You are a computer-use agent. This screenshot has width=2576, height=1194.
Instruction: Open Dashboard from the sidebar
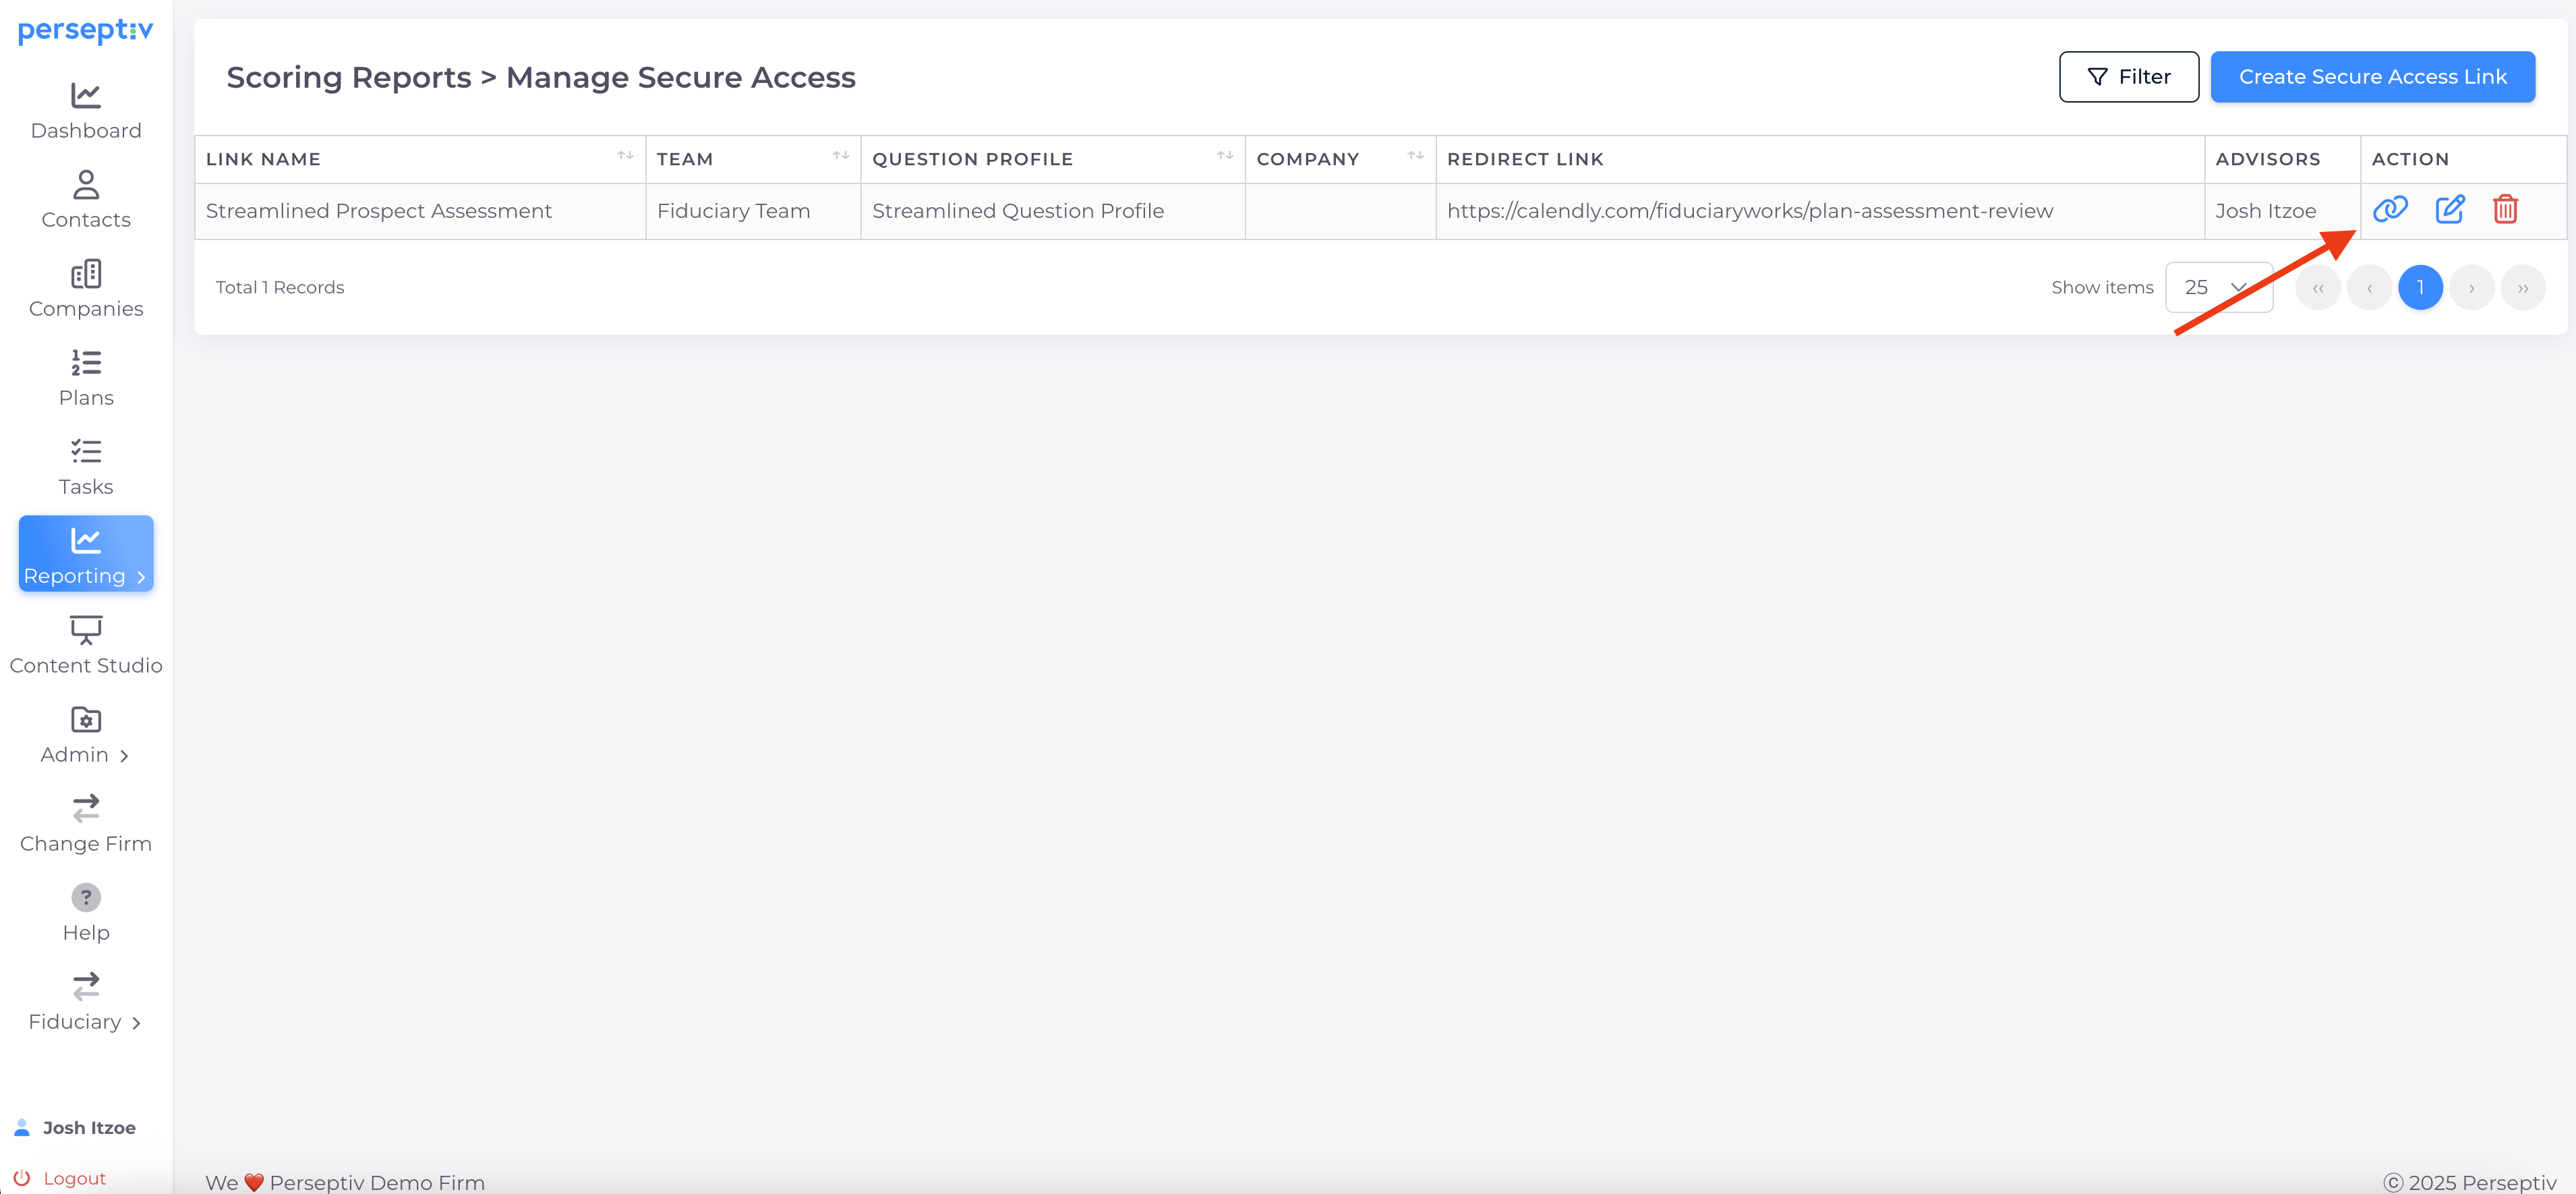click(86, 111)
